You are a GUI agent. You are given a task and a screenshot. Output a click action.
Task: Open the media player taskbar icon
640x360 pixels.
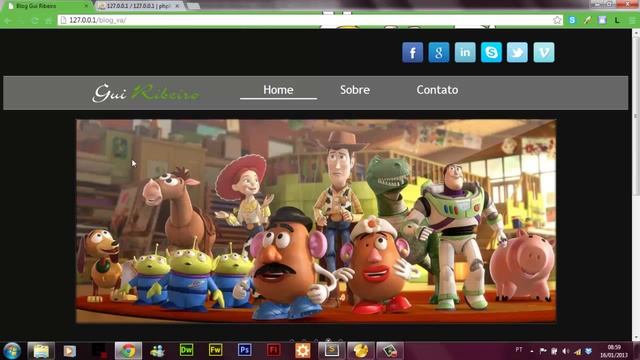pyautogui.click(x=70, y=351)
